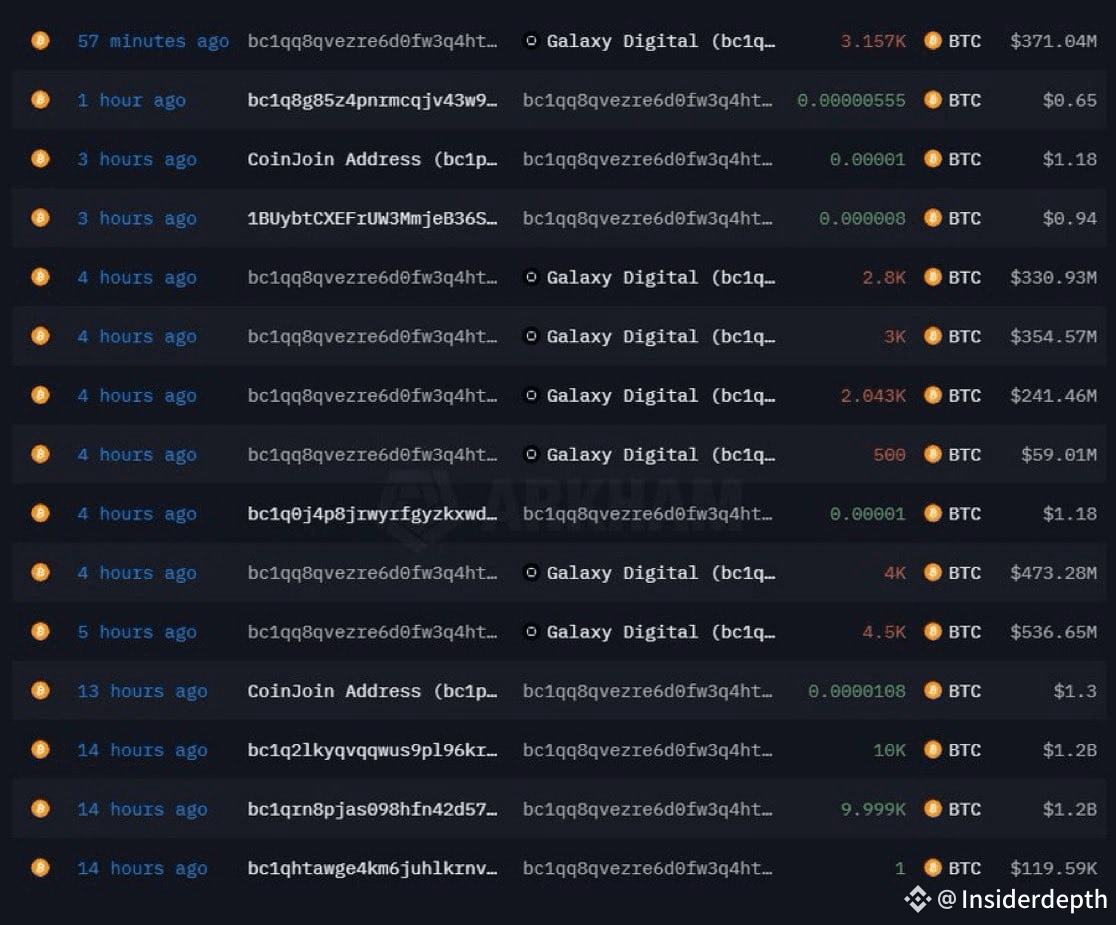Viewport: 1116px width, 925px height.
Task: Open the '57 minutes ago' transaction timestamp
Action: pos(153,41)
